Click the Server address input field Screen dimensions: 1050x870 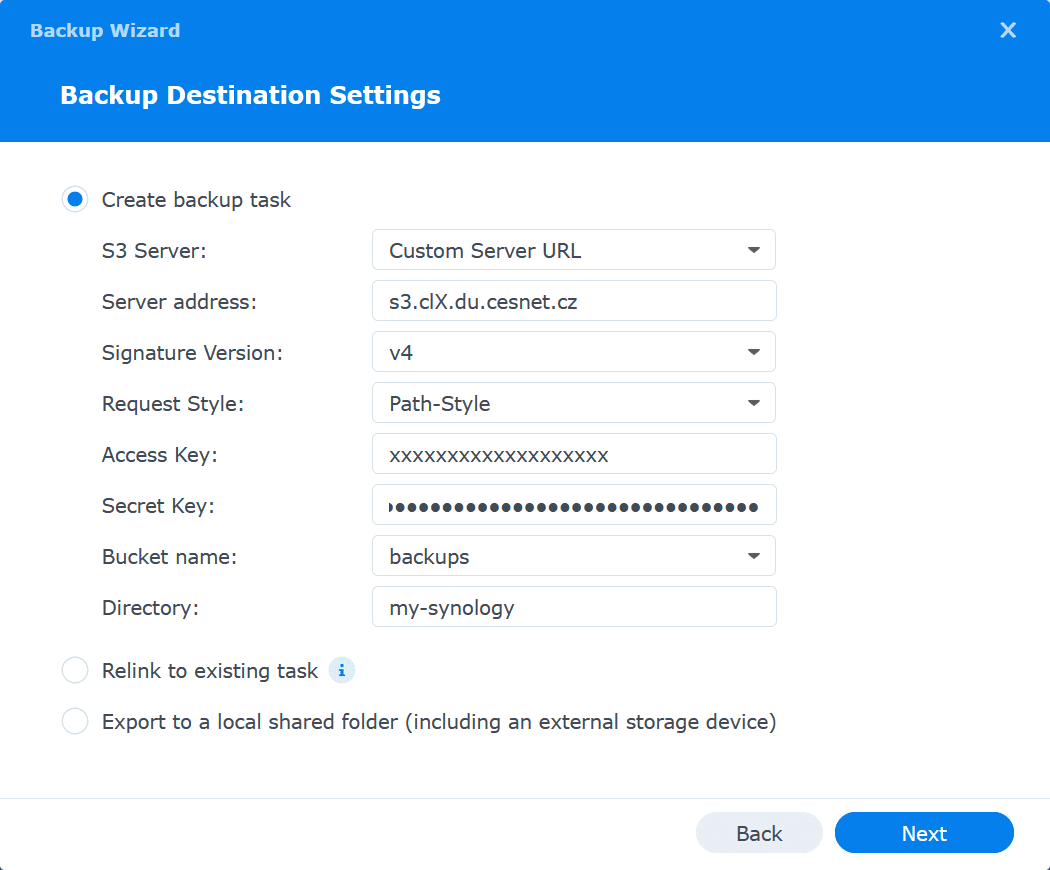tap(574, 300)
